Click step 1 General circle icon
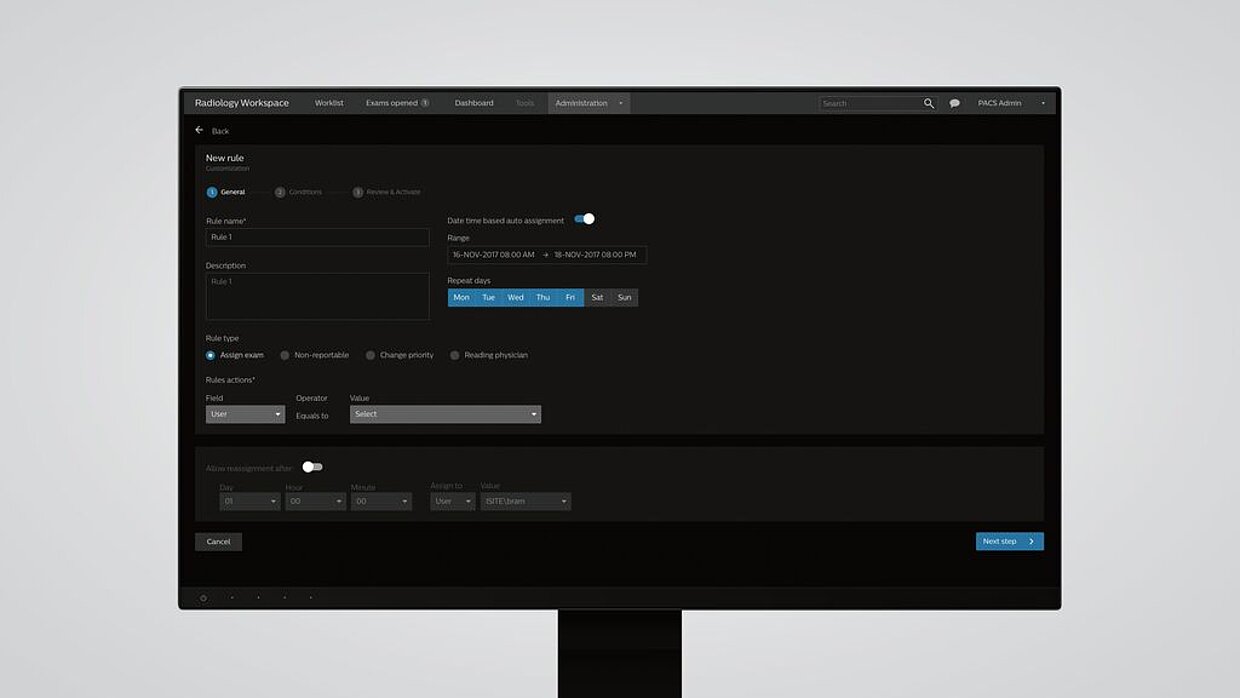Screen dimensions: 1240x698 (212, 192)
